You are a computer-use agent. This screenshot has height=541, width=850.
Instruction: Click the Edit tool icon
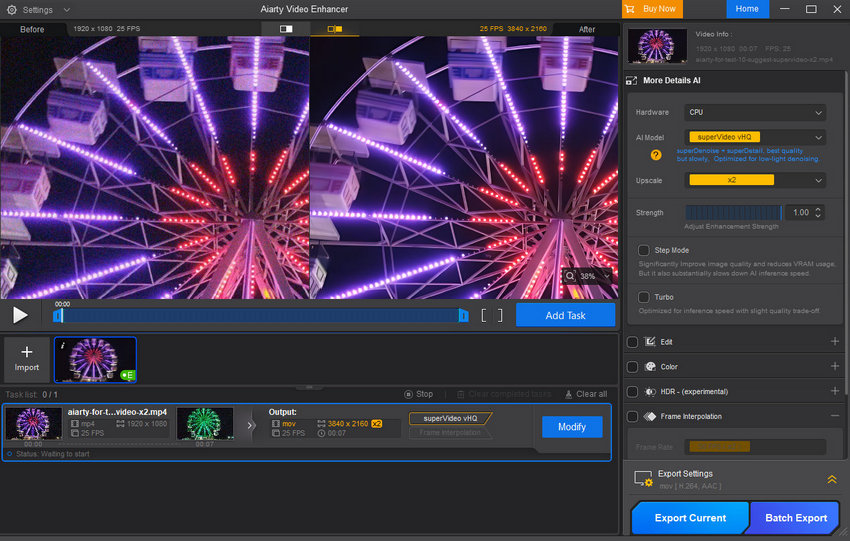[650, 342]
